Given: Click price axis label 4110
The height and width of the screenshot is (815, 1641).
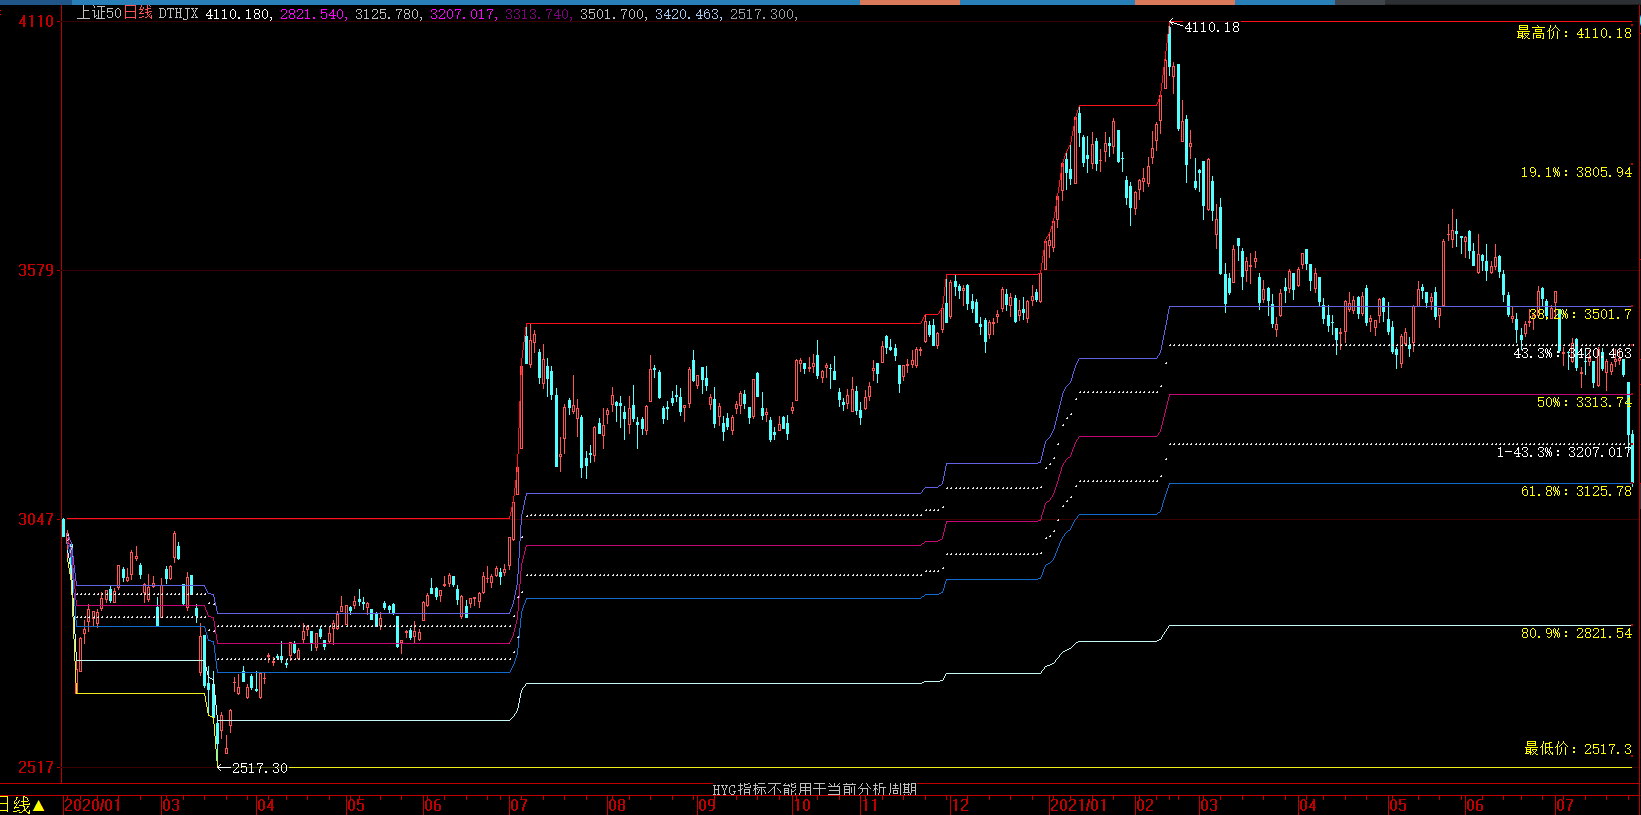Looking at the screenshot, I should [x=36, y=21].
